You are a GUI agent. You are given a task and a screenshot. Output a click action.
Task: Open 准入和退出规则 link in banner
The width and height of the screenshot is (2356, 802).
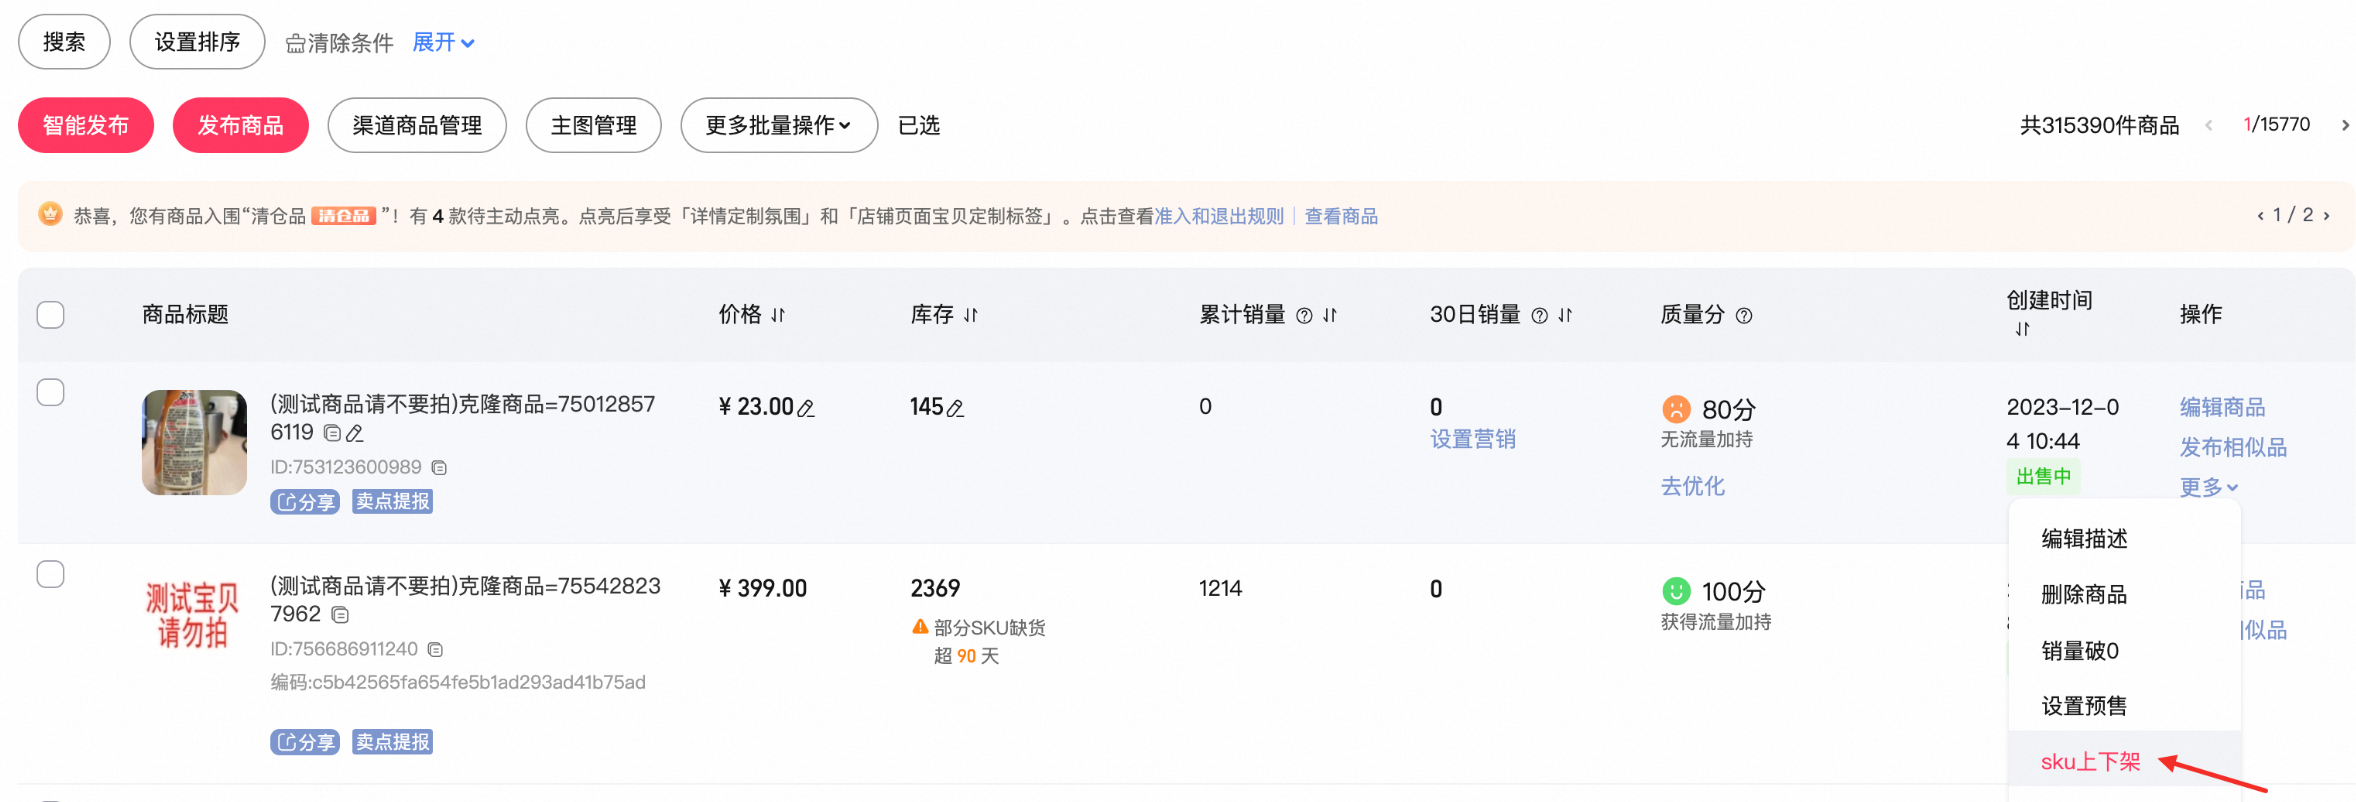tap(1219, 216)
